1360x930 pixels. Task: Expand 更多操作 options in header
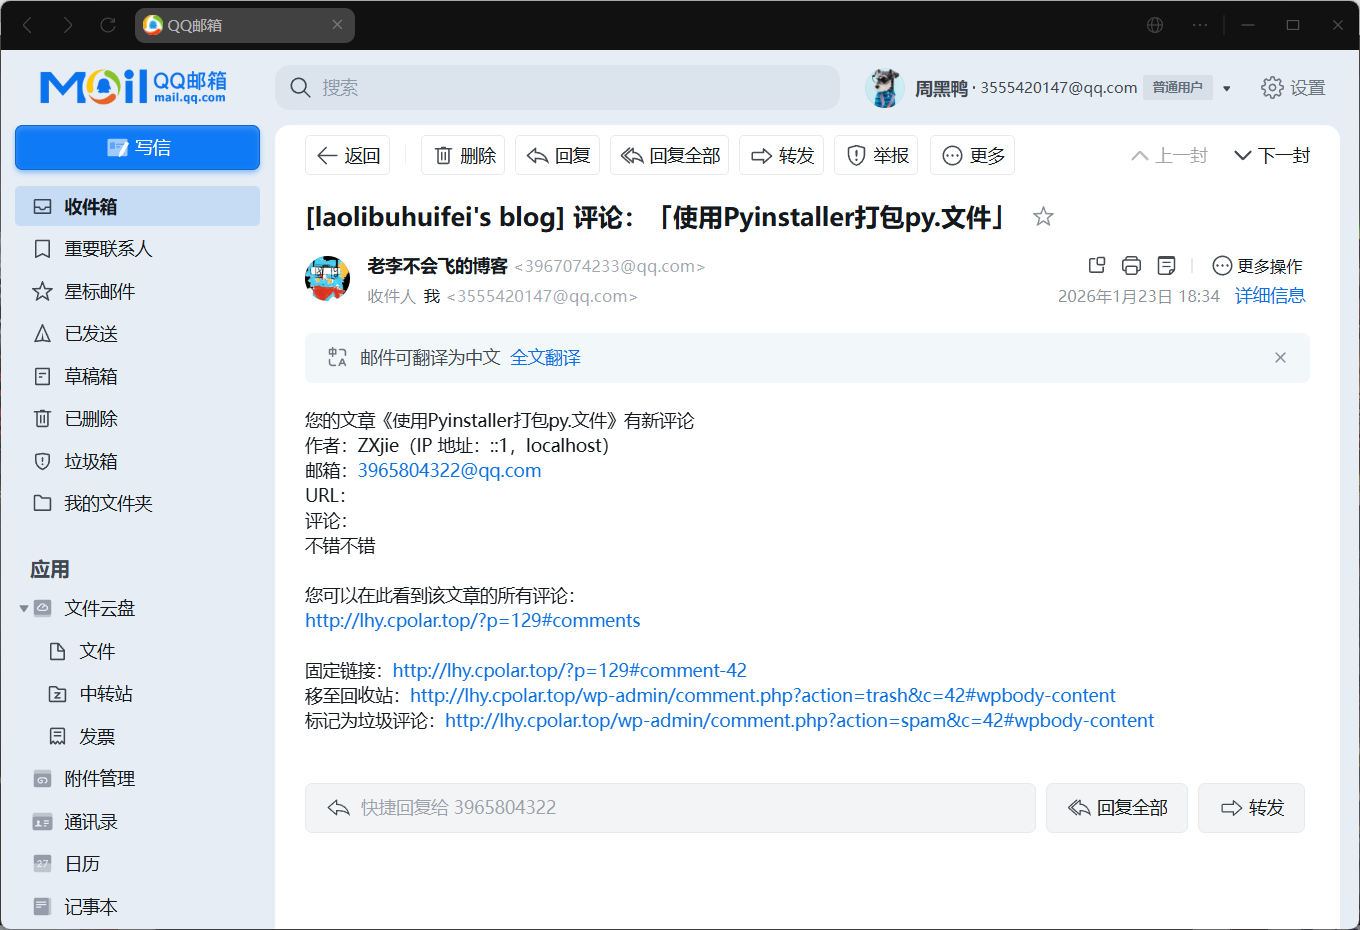click(x=1257, y=266)
